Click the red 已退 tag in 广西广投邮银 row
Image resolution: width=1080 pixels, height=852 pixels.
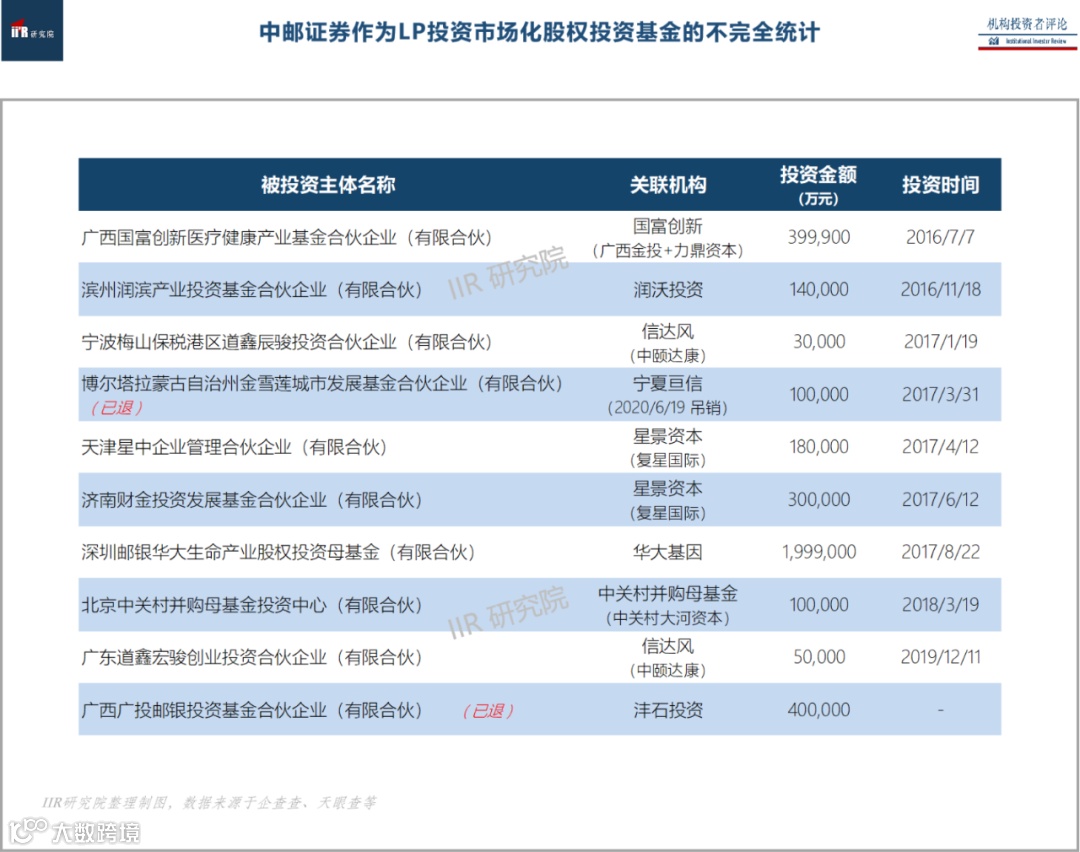(x=488, y=711)
